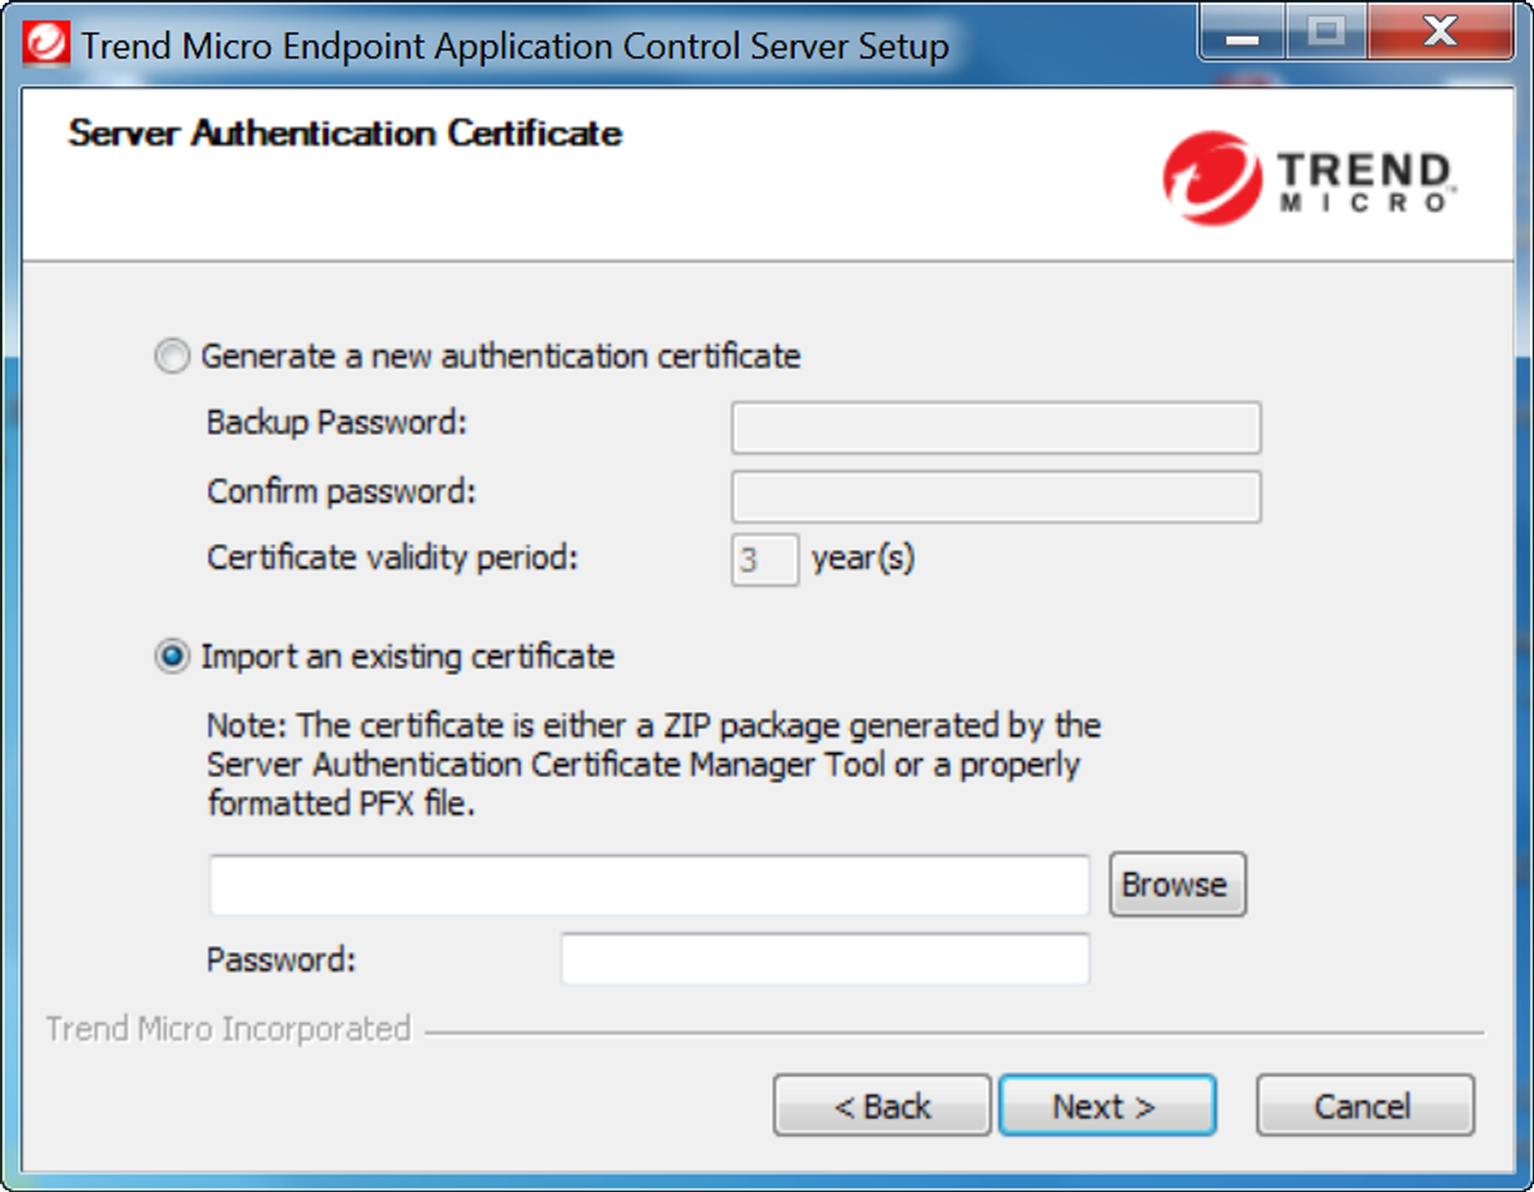Image resolution: width=1534 pixels, height=1192 pixels.
Task: Click the import certificate Password field
Action: pos(824,960)
